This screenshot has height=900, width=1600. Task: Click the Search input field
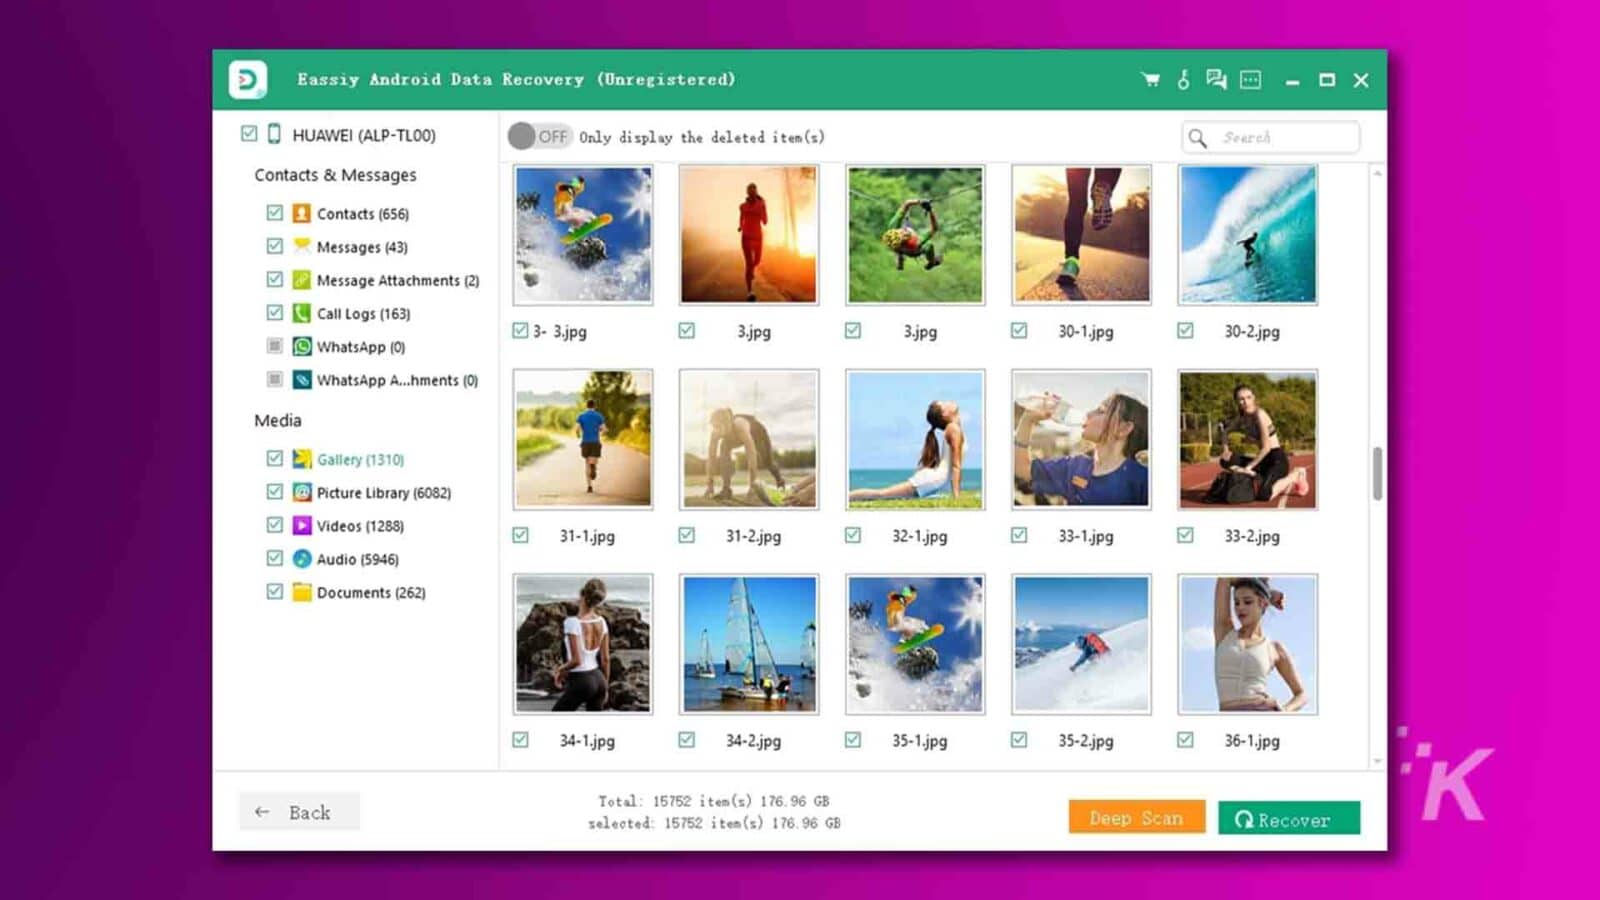pyautogui.click(x=1271, y=137)
